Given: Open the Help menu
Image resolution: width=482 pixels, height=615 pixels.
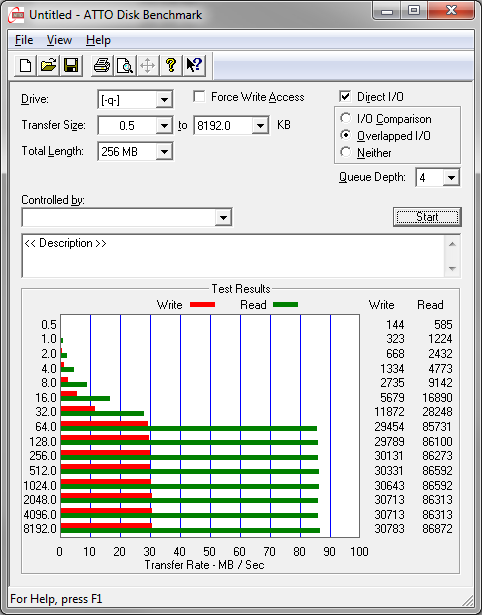Looking at the screenshot, I should pyautogui.click(x=98, y=40).
